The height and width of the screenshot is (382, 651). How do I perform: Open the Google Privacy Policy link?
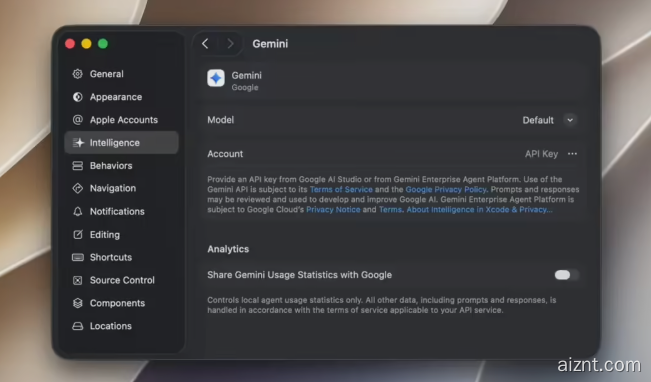(446, 189)
